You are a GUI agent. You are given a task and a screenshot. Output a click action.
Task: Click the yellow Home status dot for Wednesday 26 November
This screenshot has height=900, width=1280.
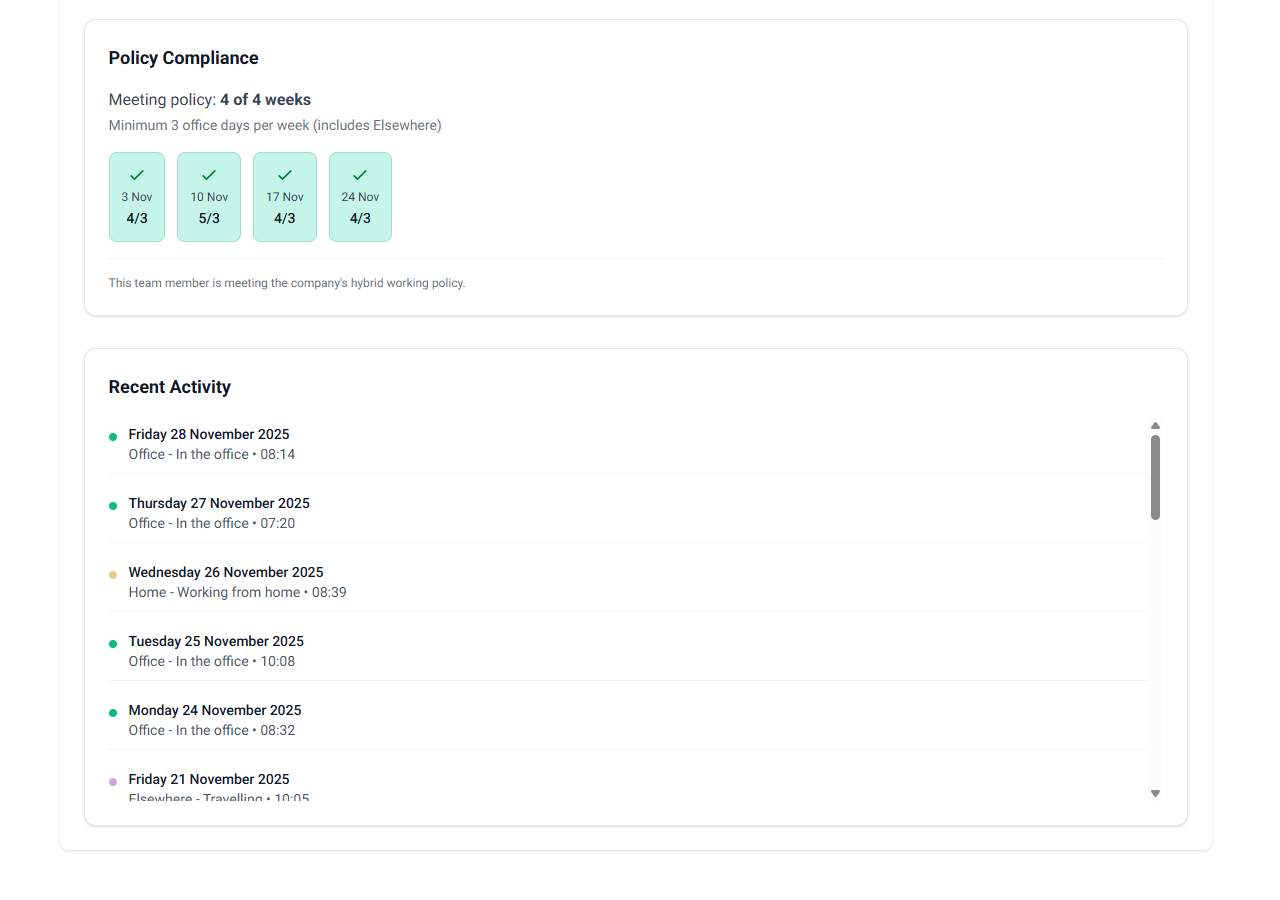click(113, 574)
